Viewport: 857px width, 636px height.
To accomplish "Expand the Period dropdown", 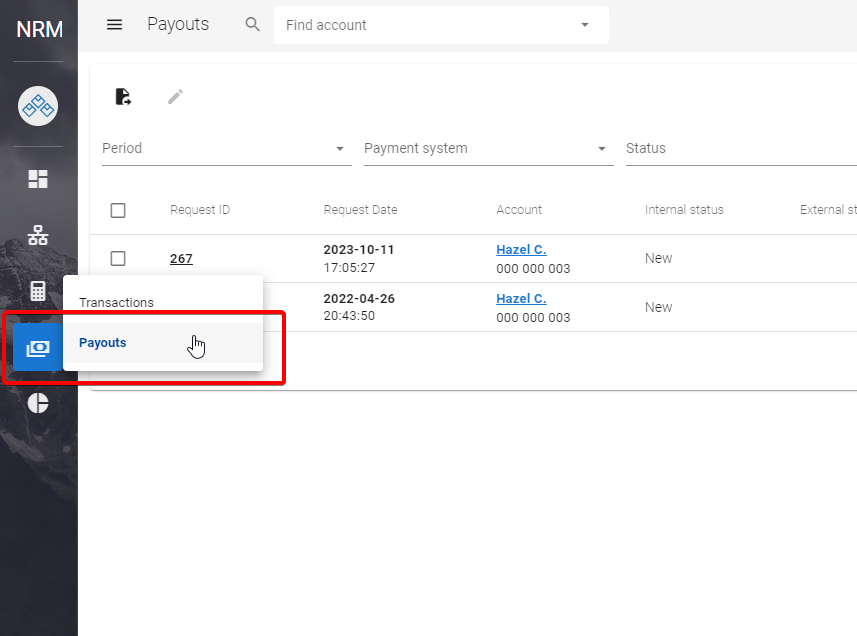I will coord(339,149).
